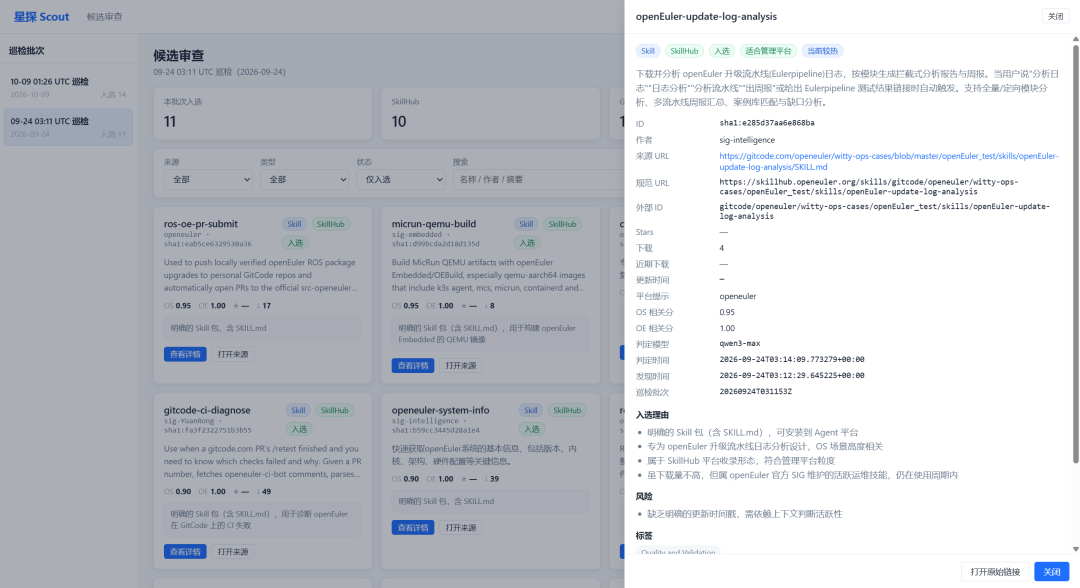Open the 状态 仅入选 dropdown
This screenshot has height=588, width=1080.
click(x=401, y=179)
